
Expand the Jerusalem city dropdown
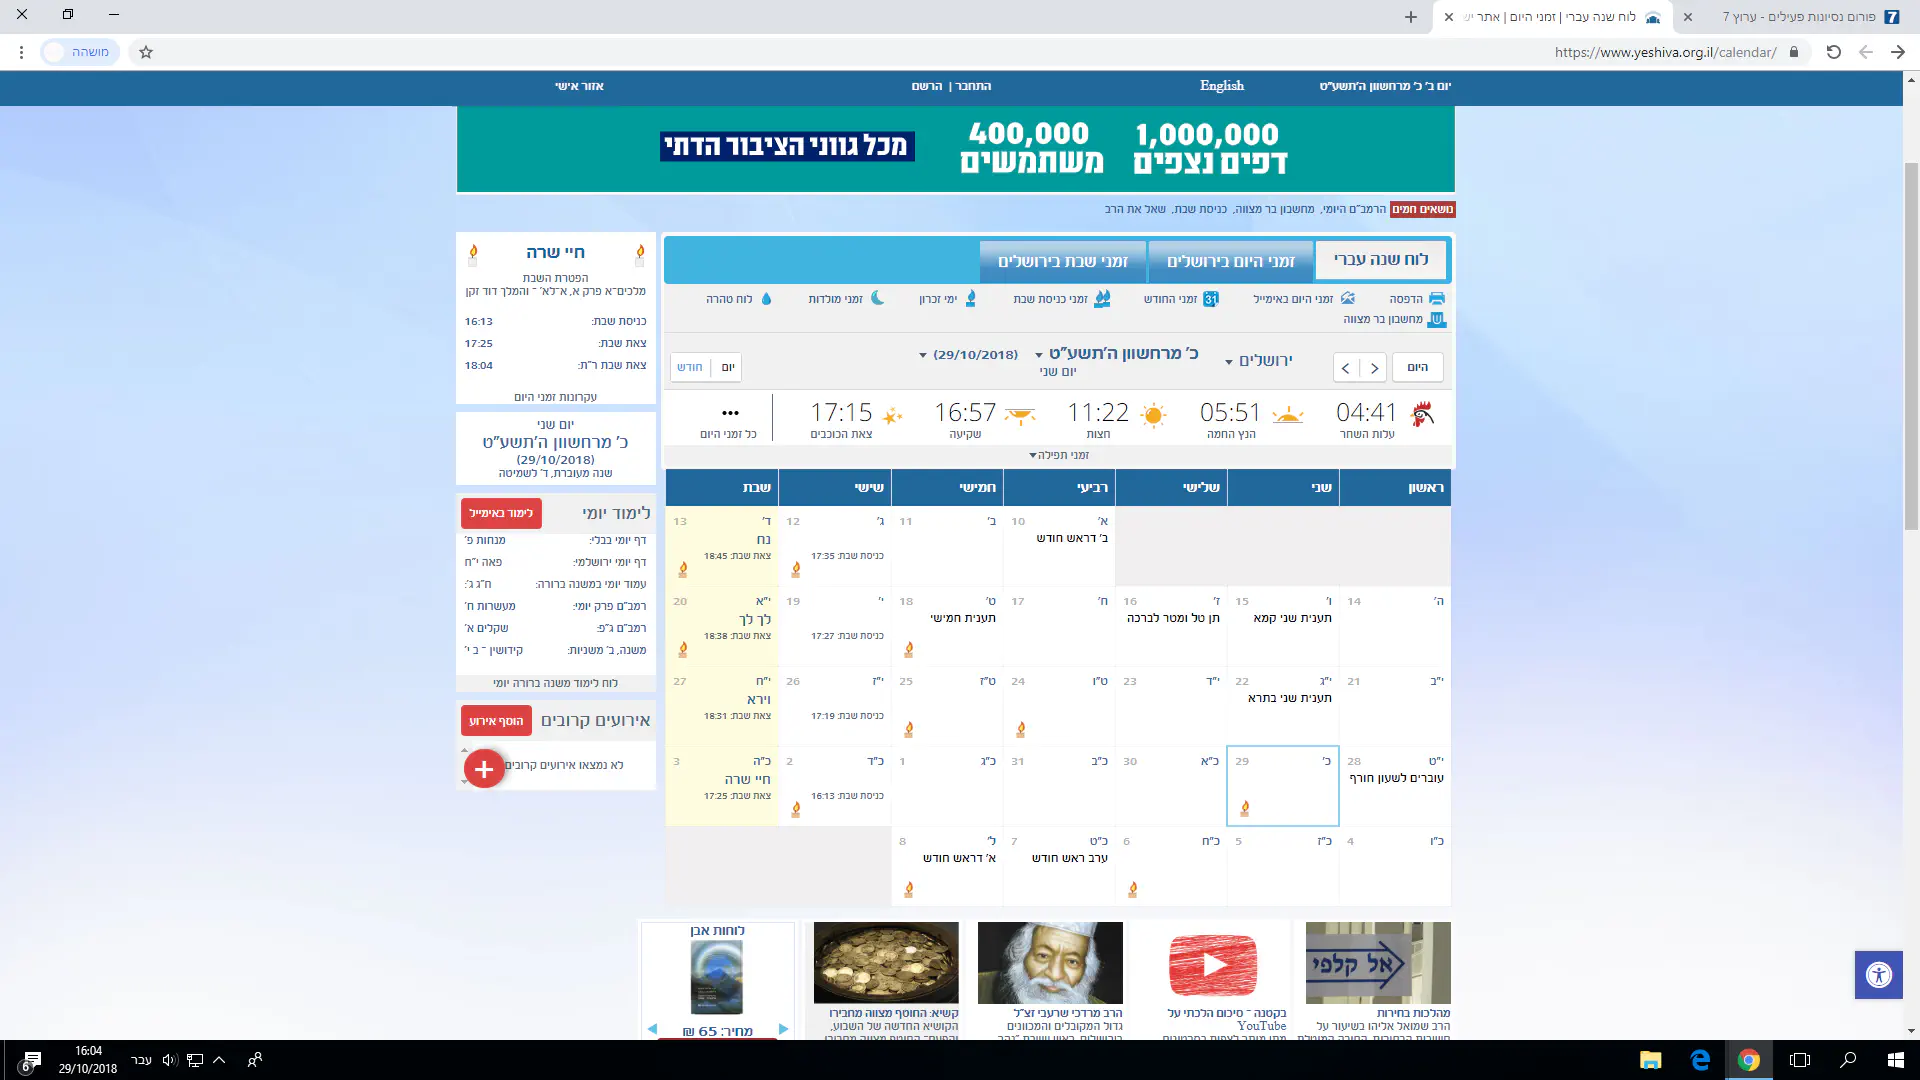tap(1258, 361)
